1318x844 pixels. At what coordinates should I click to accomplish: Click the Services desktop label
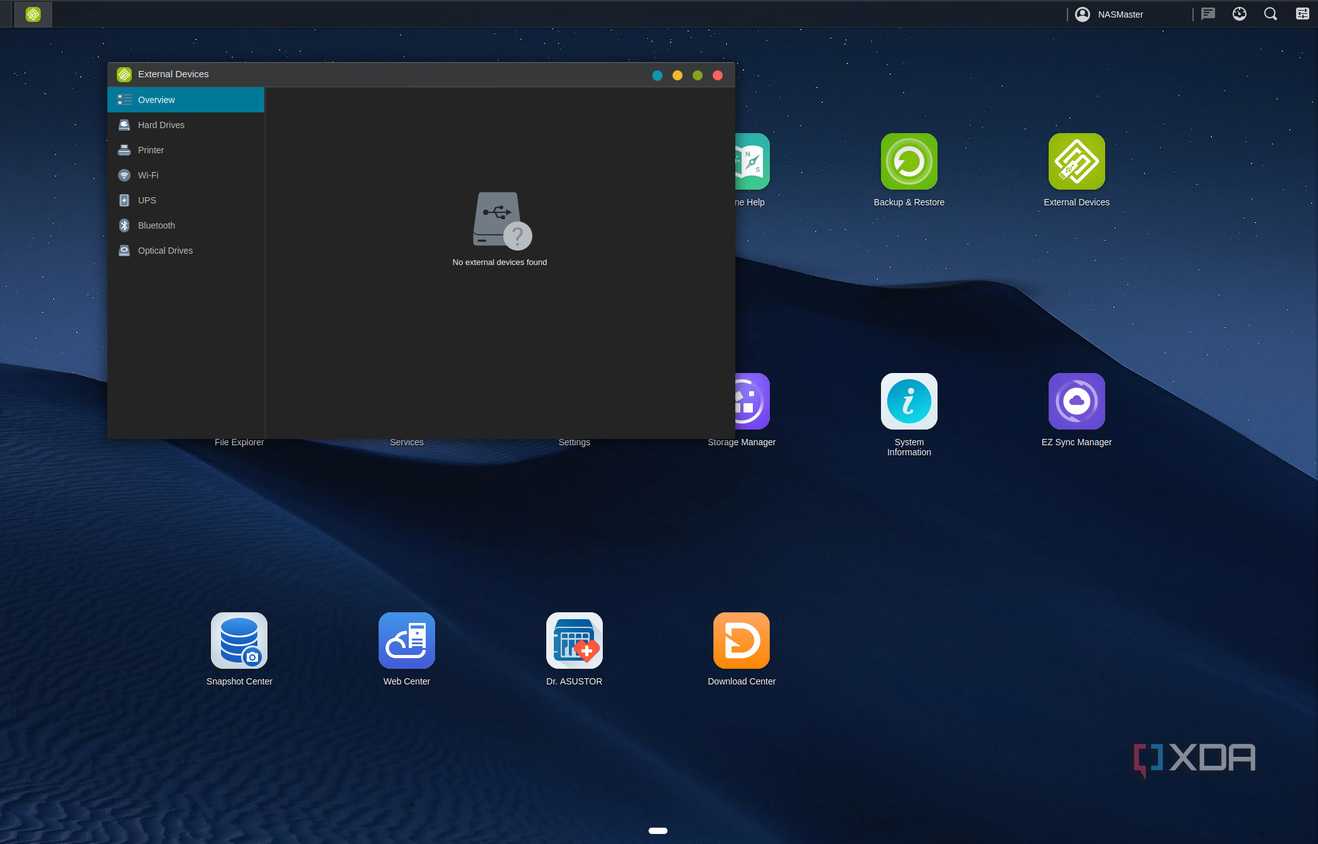(x=407, y=442)
